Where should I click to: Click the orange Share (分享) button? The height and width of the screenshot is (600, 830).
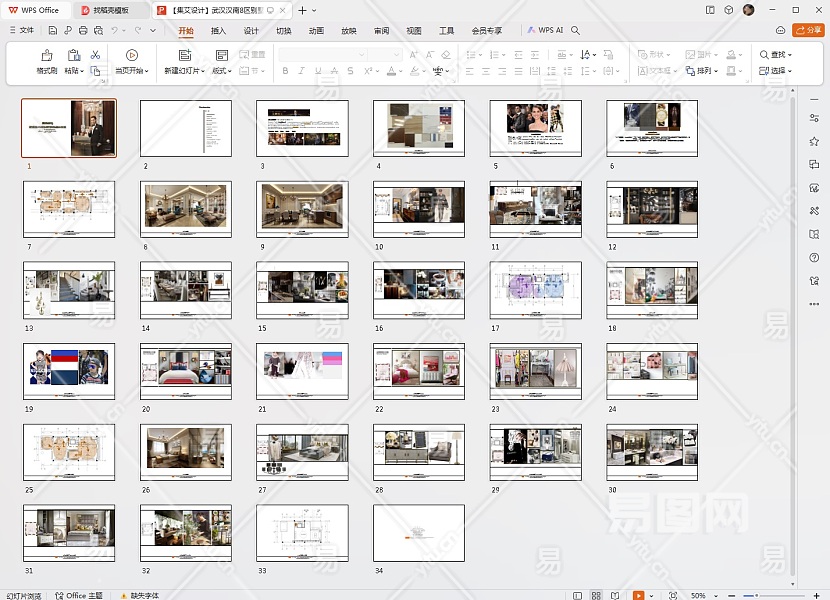pos(807,31)
